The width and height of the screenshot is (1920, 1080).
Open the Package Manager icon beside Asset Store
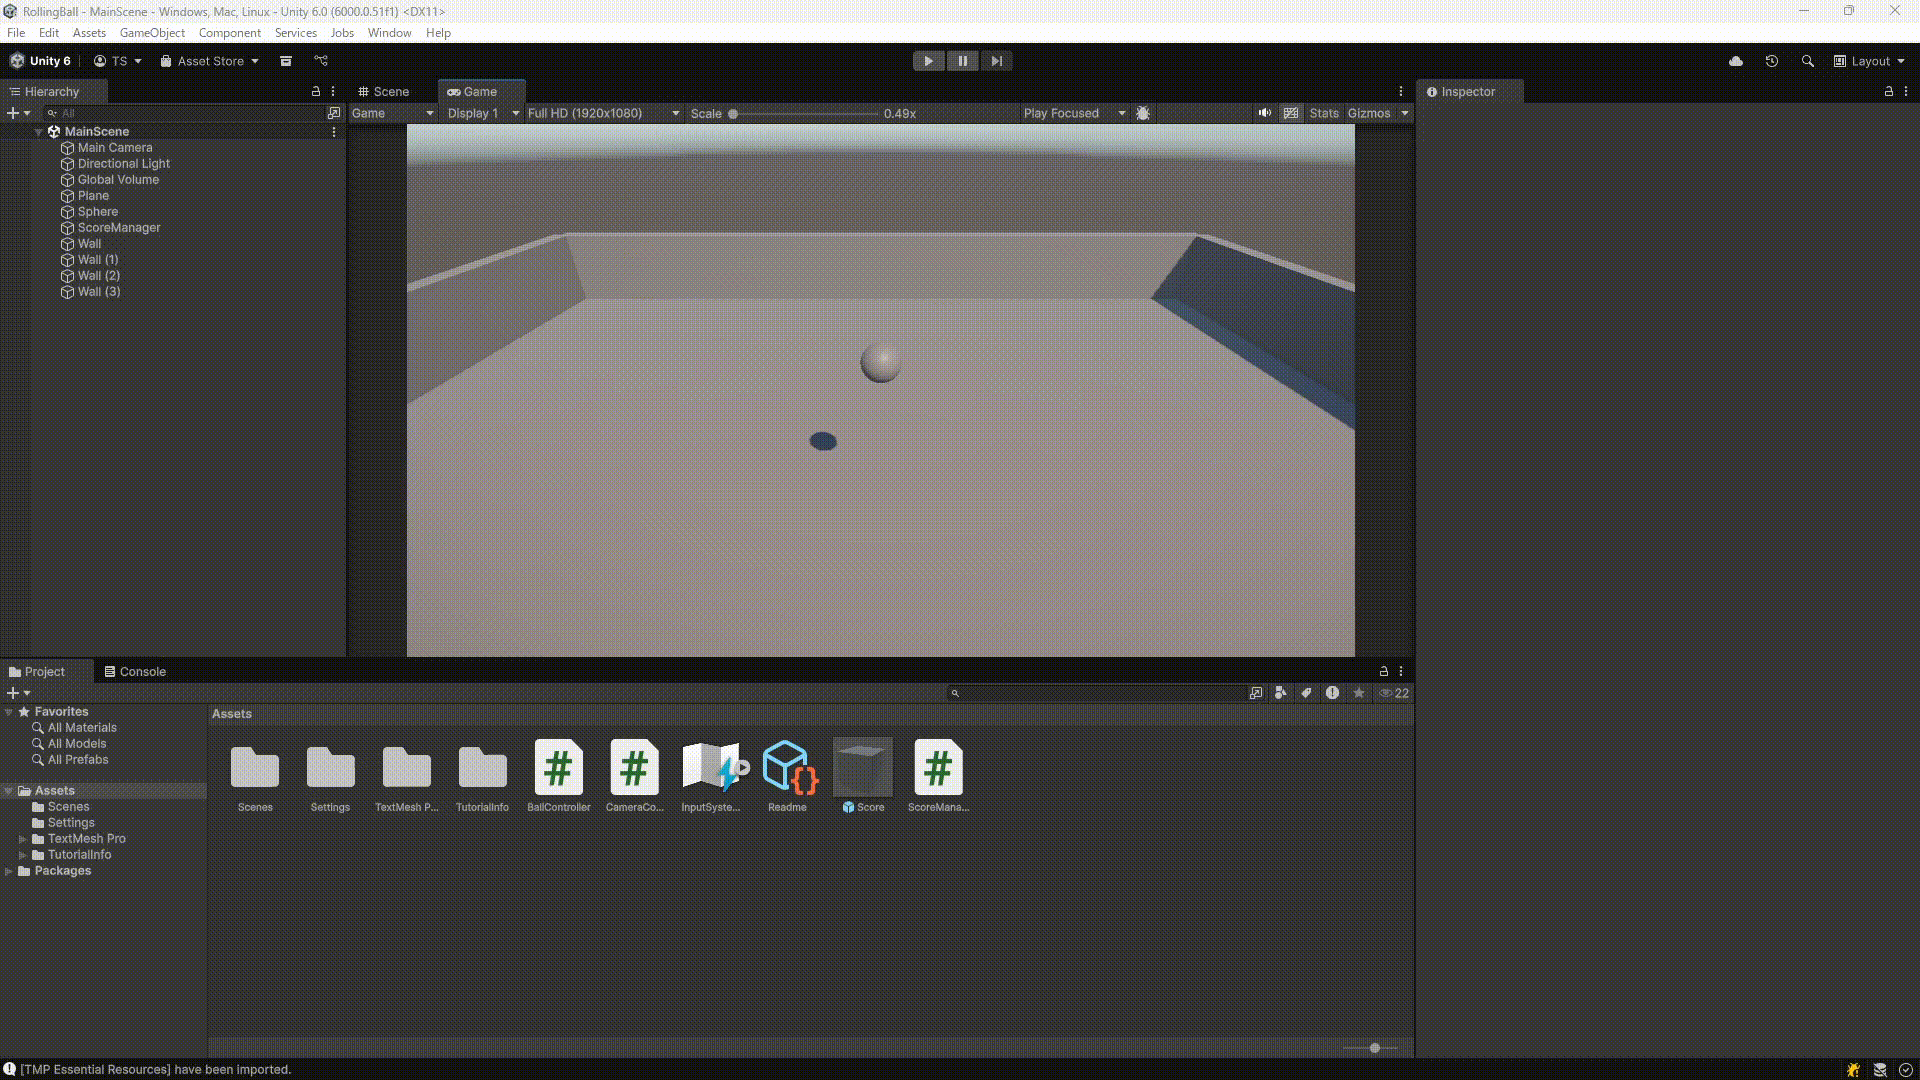286,61
